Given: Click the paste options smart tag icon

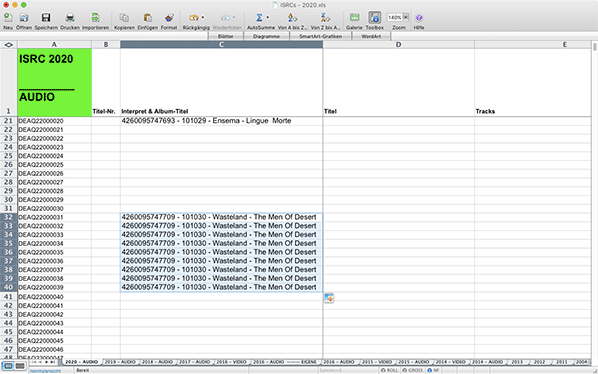Looking at the screenshot, I should [329, 298].
